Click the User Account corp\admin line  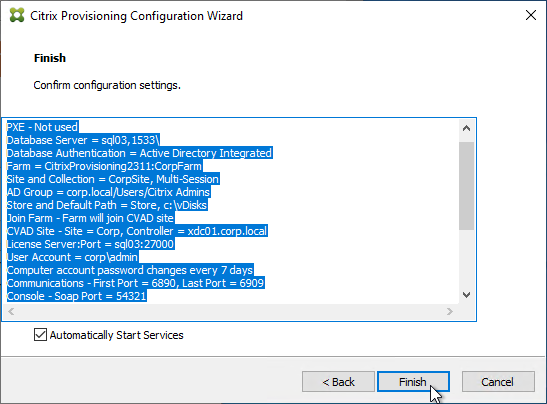73,257
